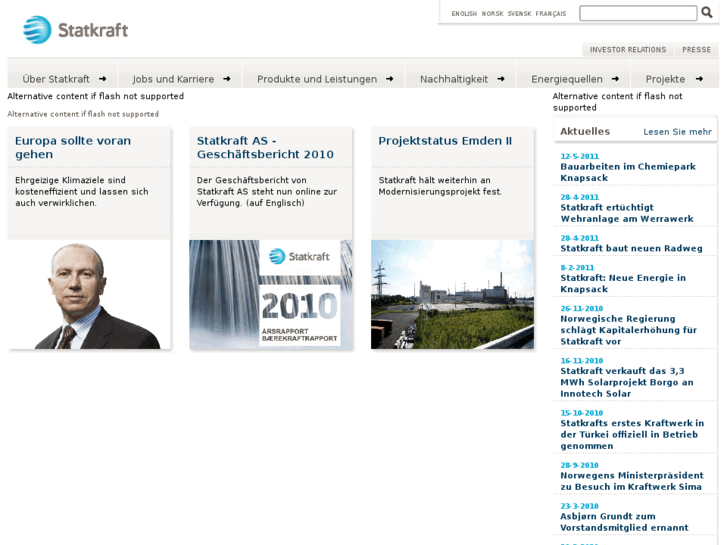Open Nachhaltigkeit menu

[454, 79]
